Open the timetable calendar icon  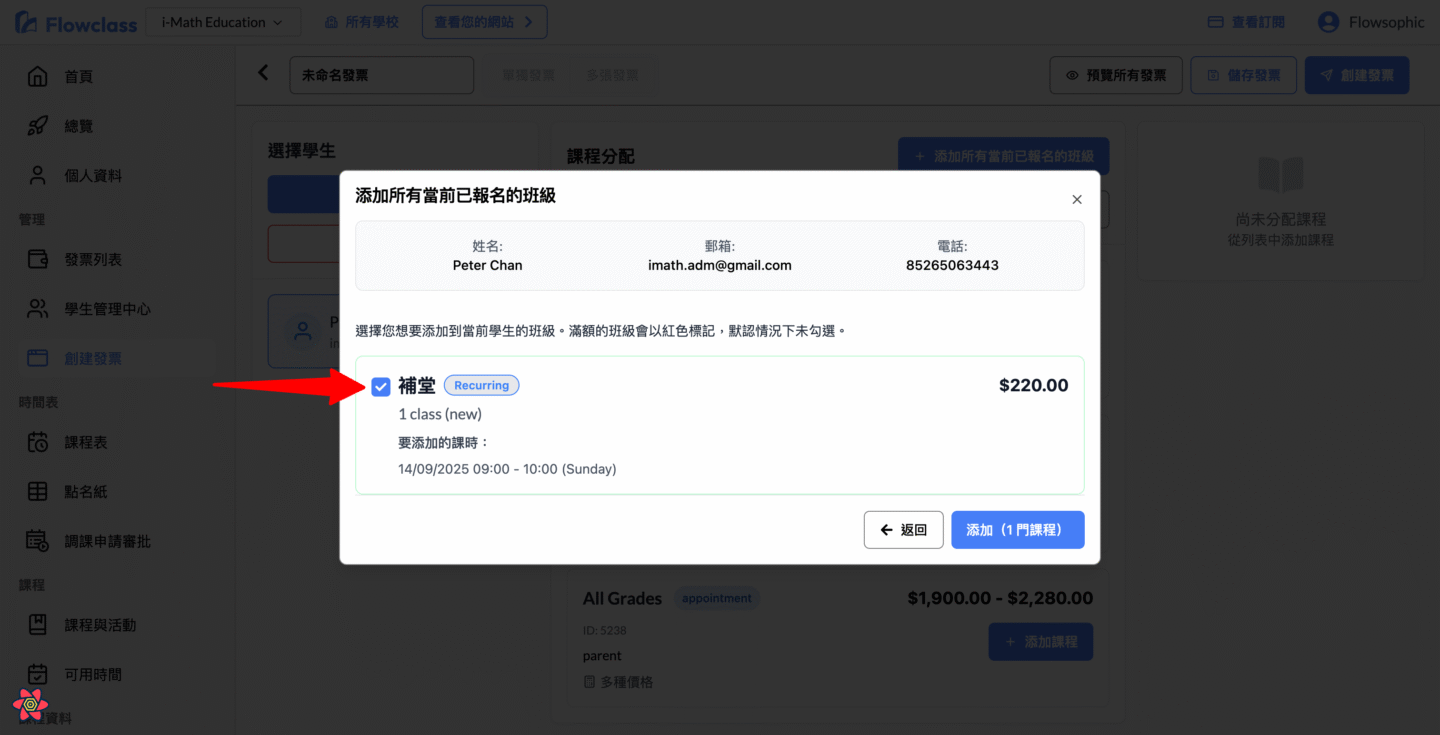pos(37,442)
